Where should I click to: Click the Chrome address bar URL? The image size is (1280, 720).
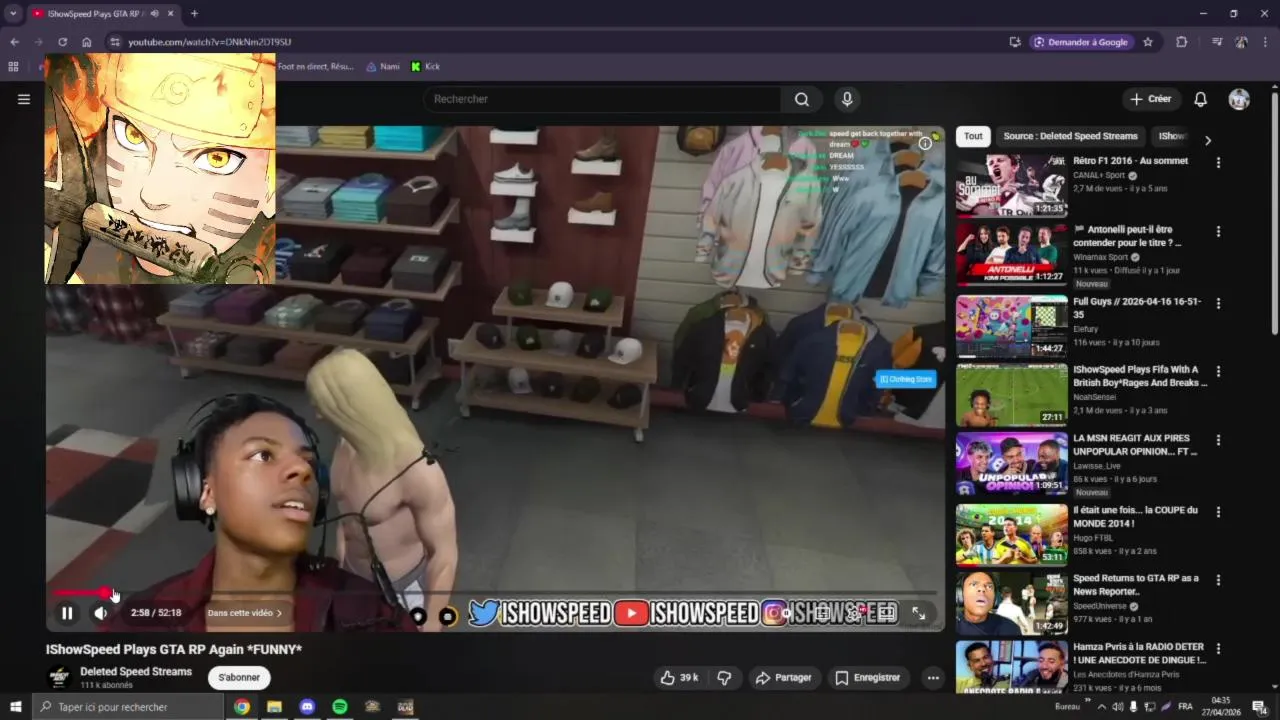click(x=210, y=42)
